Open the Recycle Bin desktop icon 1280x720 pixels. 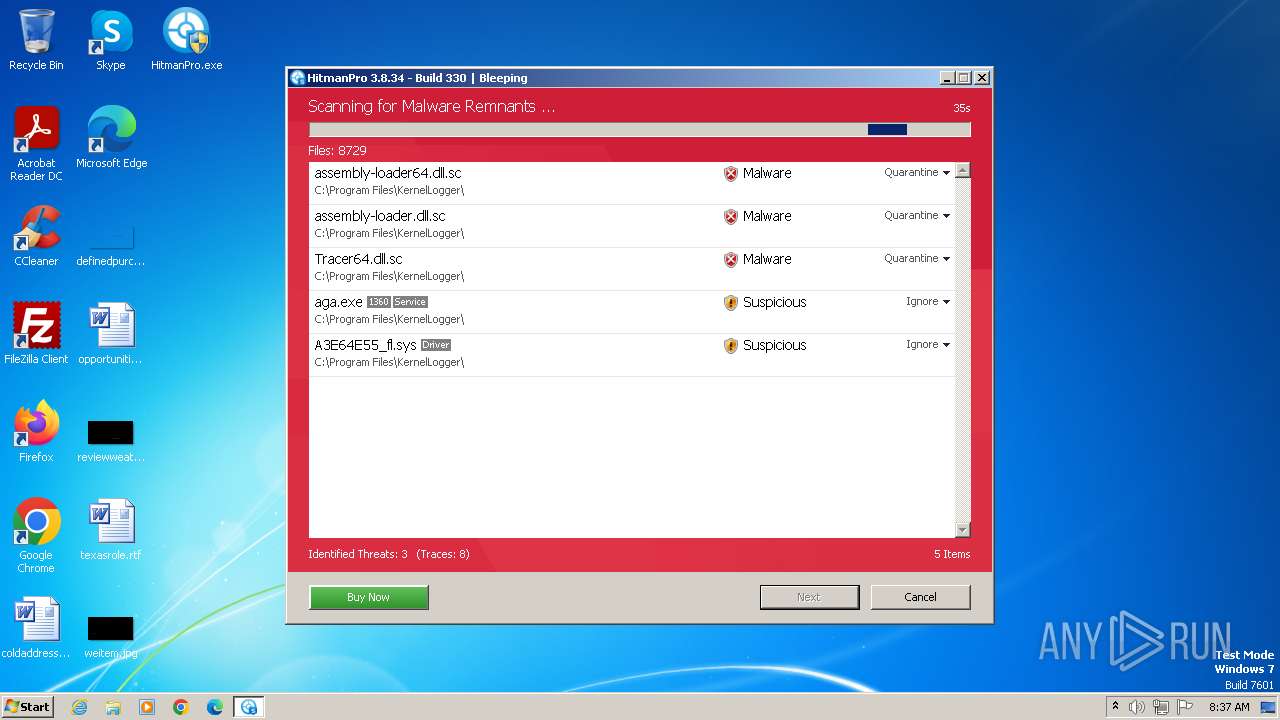click(x=36, y=40)
